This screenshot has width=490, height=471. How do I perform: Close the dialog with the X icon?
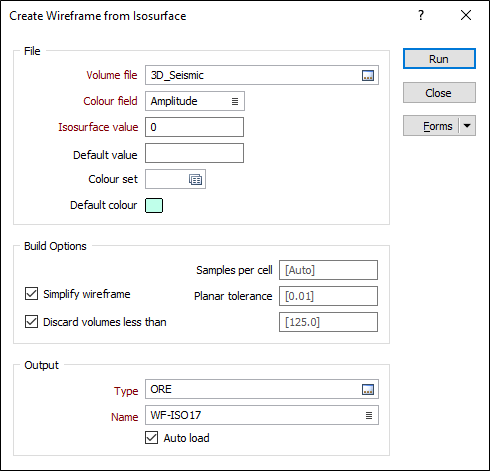(x=466, y=15)
